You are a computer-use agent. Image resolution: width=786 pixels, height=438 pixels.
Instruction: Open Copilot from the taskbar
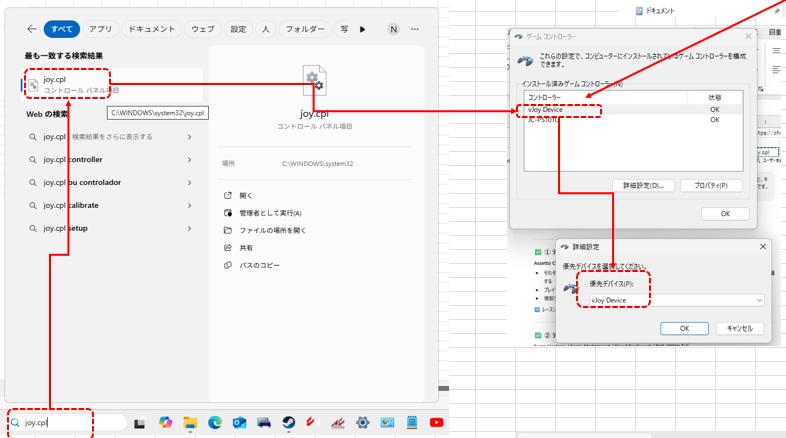pos(166,423)
